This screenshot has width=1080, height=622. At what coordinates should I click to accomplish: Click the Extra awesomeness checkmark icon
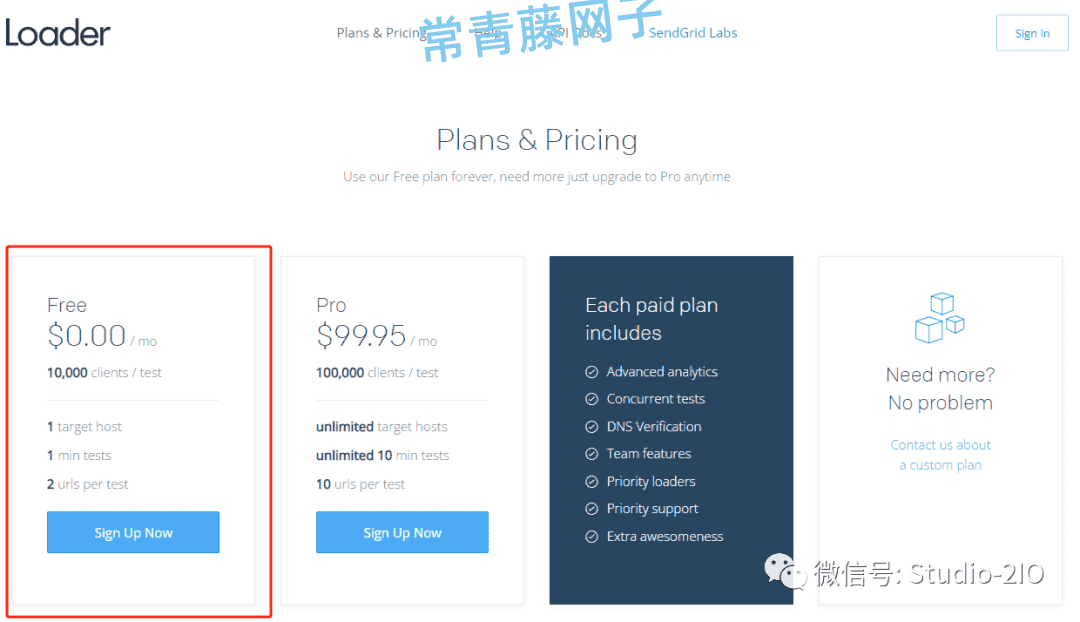(x=591, y=537)
